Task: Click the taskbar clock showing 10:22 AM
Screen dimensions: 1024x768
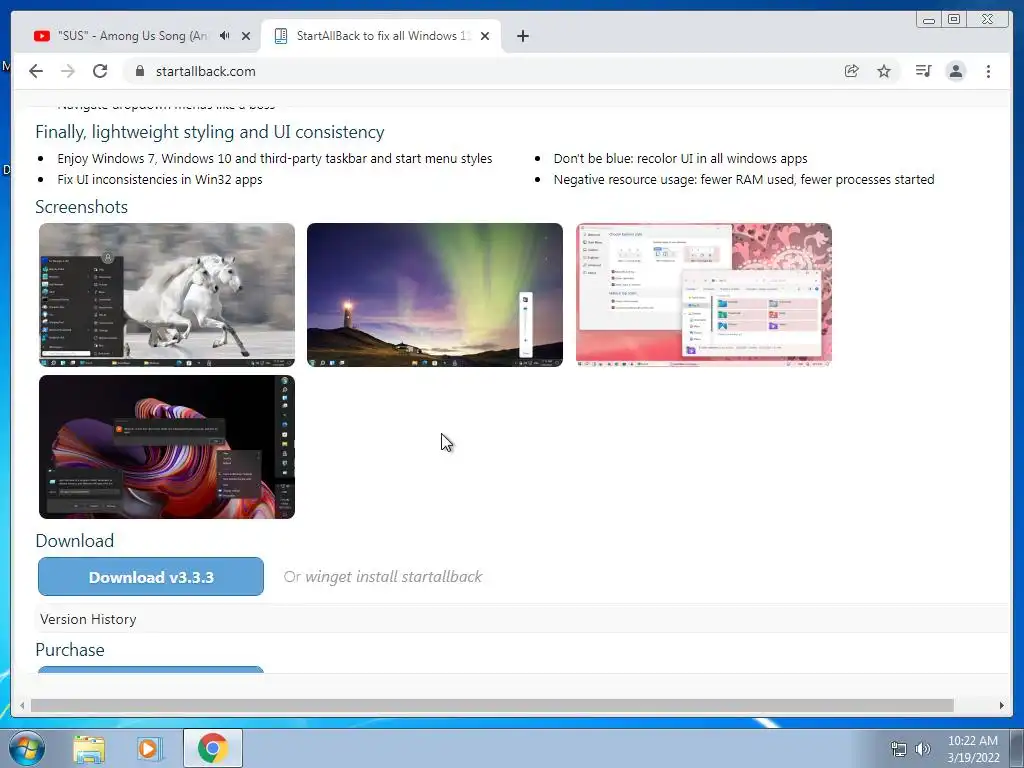Action: [x=973, y=749]
